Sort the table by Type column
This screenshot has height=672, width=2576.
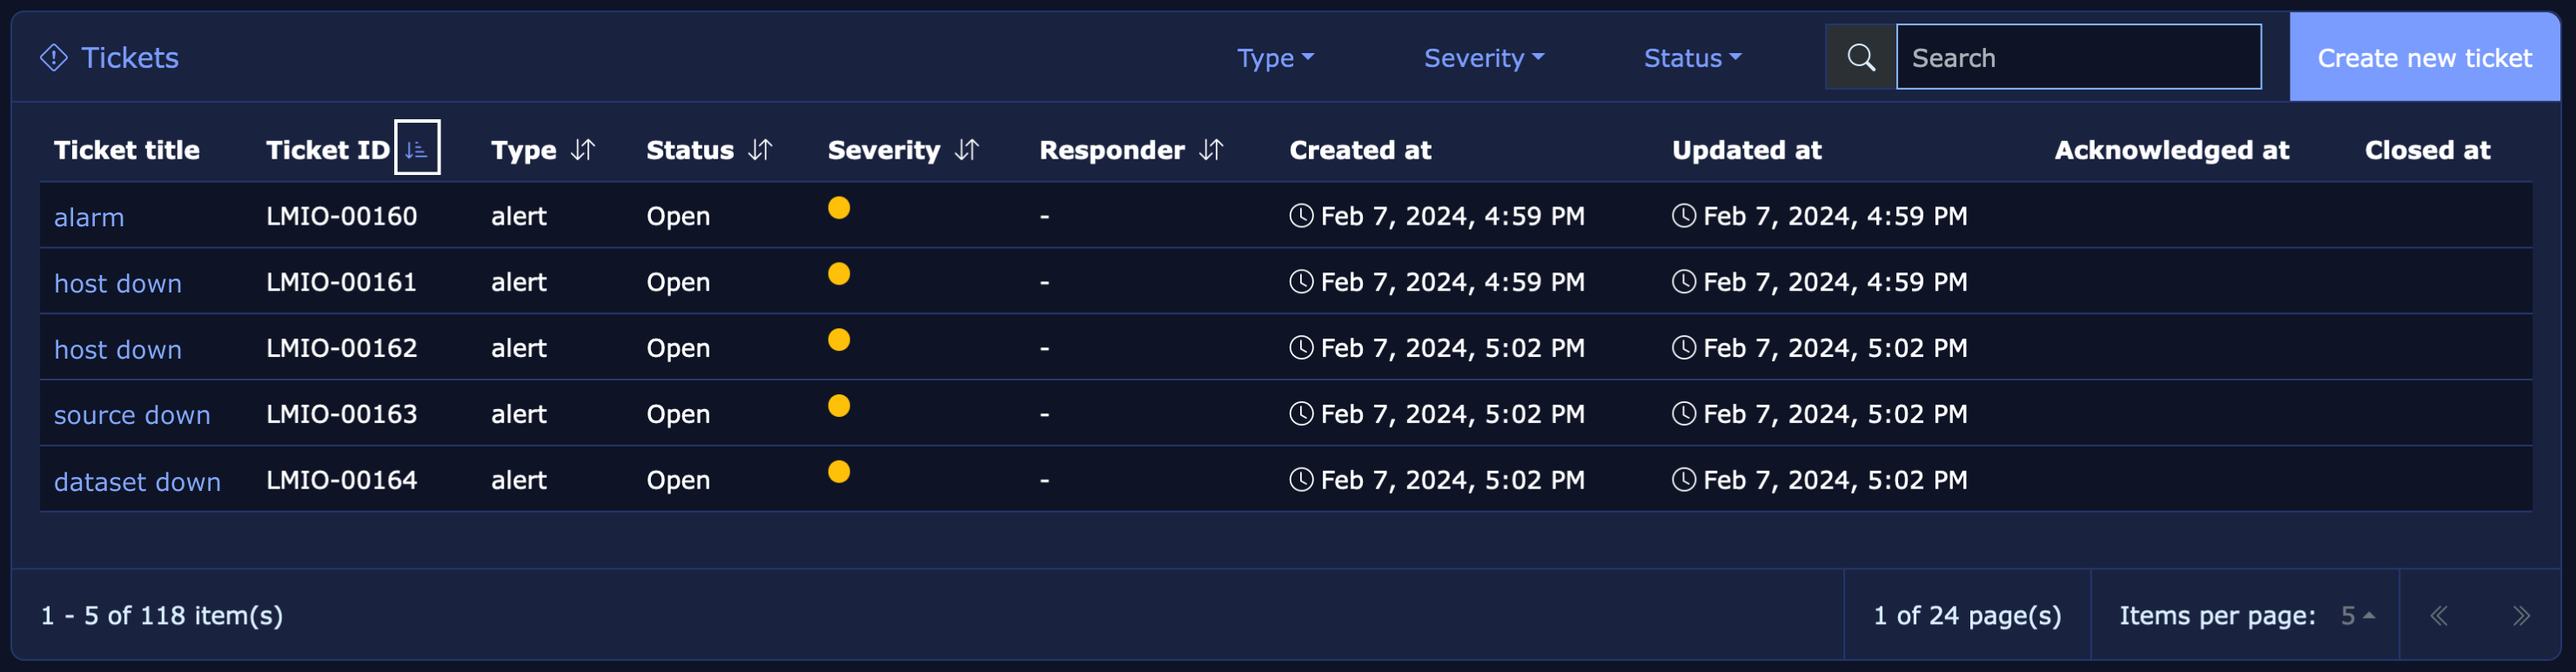[583, 150]
